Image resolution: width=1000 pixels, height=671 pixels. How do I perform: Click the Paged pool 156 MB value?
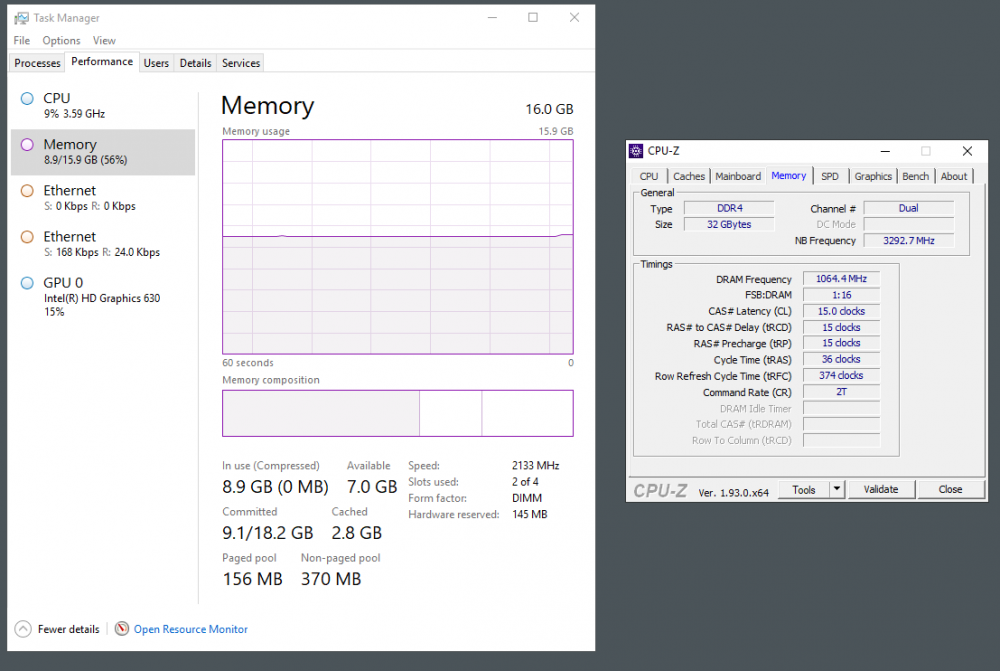[x=253, y=579]
